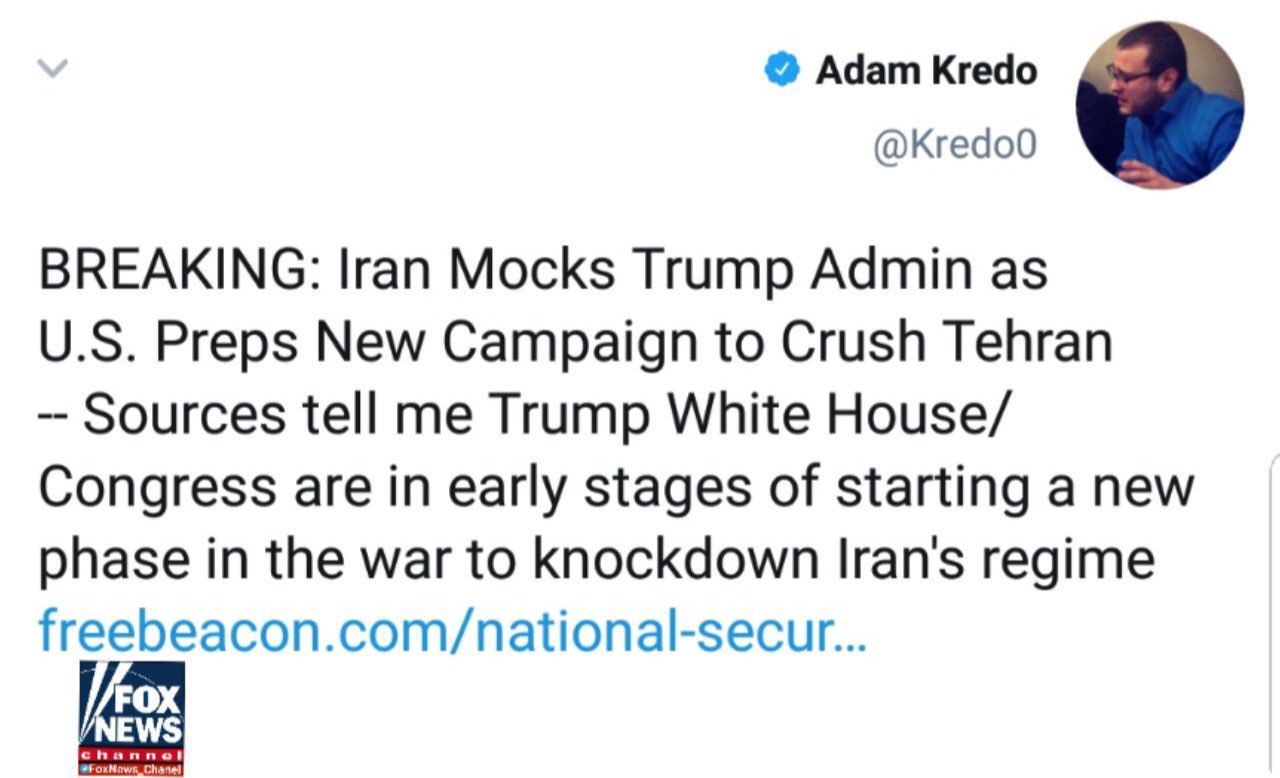The width and height of the screenshot is (1280, 778).
Task: Click the word "channel" under Fox logo
Action: [131, 753]
